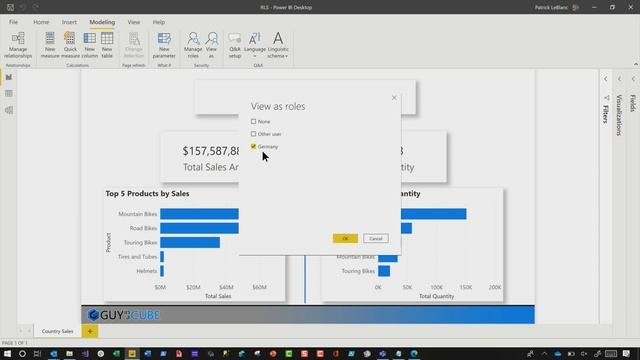
Task: Open the Linguistic schema dropdown
Action: [x=278, y=45]
